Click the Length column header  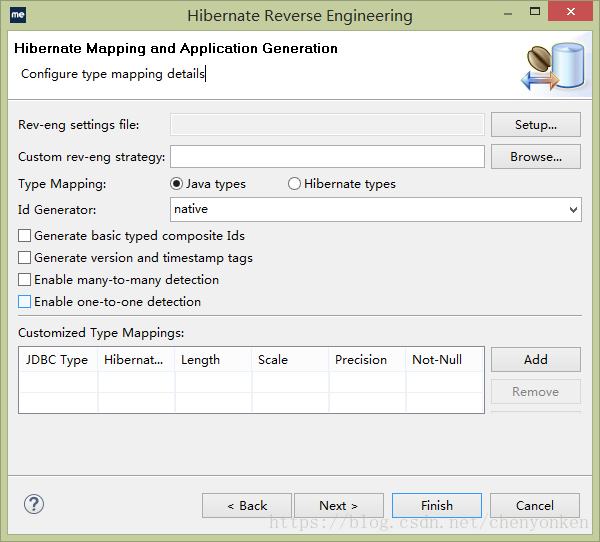213,360
